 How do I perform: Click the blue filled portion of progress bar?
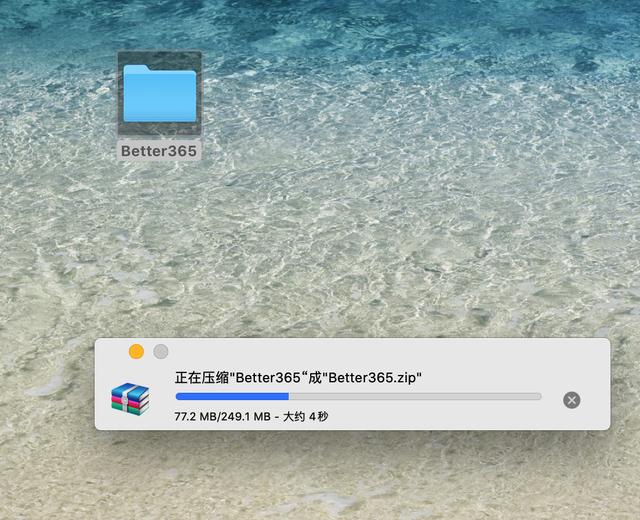(230, 397)
